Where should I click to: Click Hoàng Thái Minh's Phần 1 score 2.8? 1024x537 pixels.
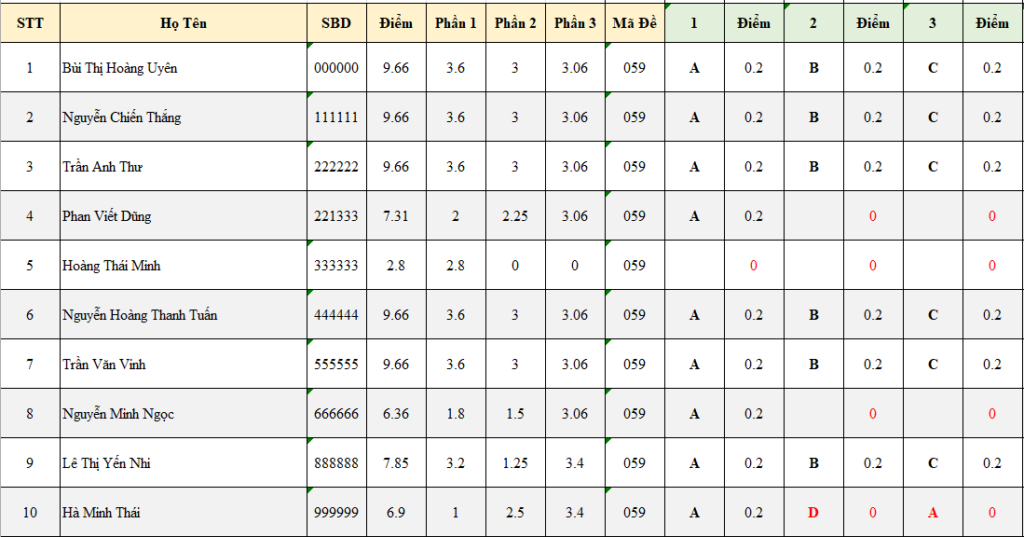point(456,266)
